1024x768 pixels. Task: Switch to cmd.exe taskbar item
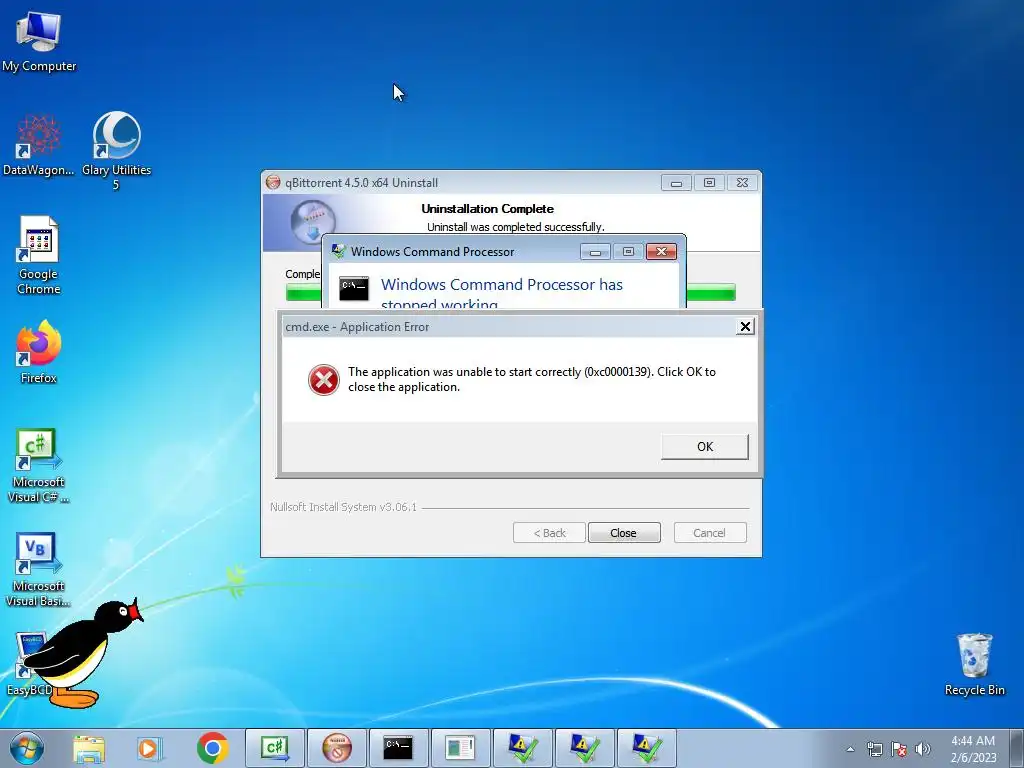click(x=398, y=748)
